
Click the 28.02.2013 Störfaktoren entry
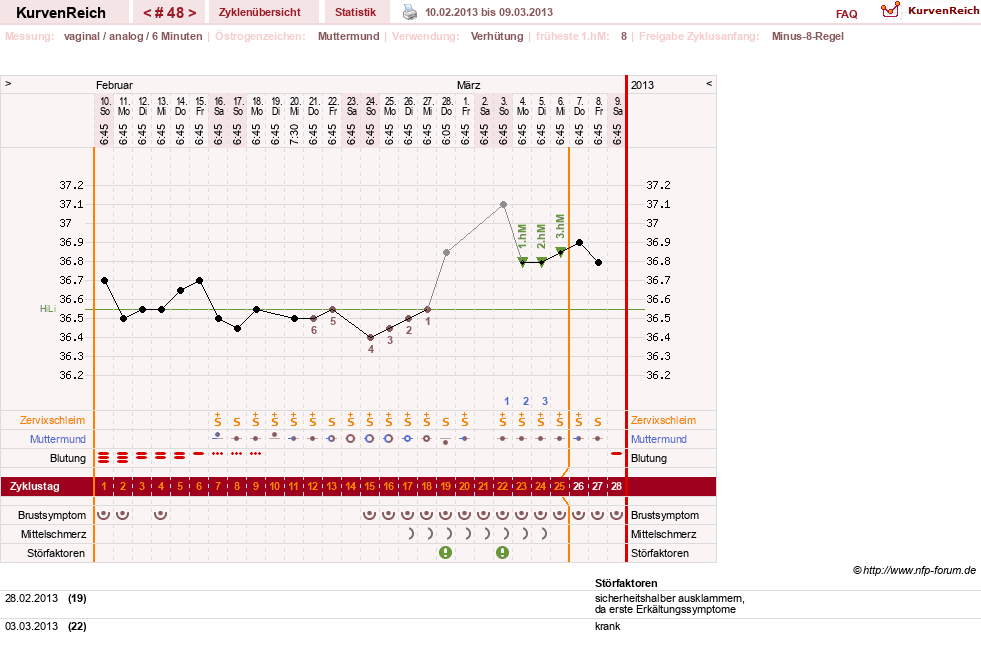[46, 598]
